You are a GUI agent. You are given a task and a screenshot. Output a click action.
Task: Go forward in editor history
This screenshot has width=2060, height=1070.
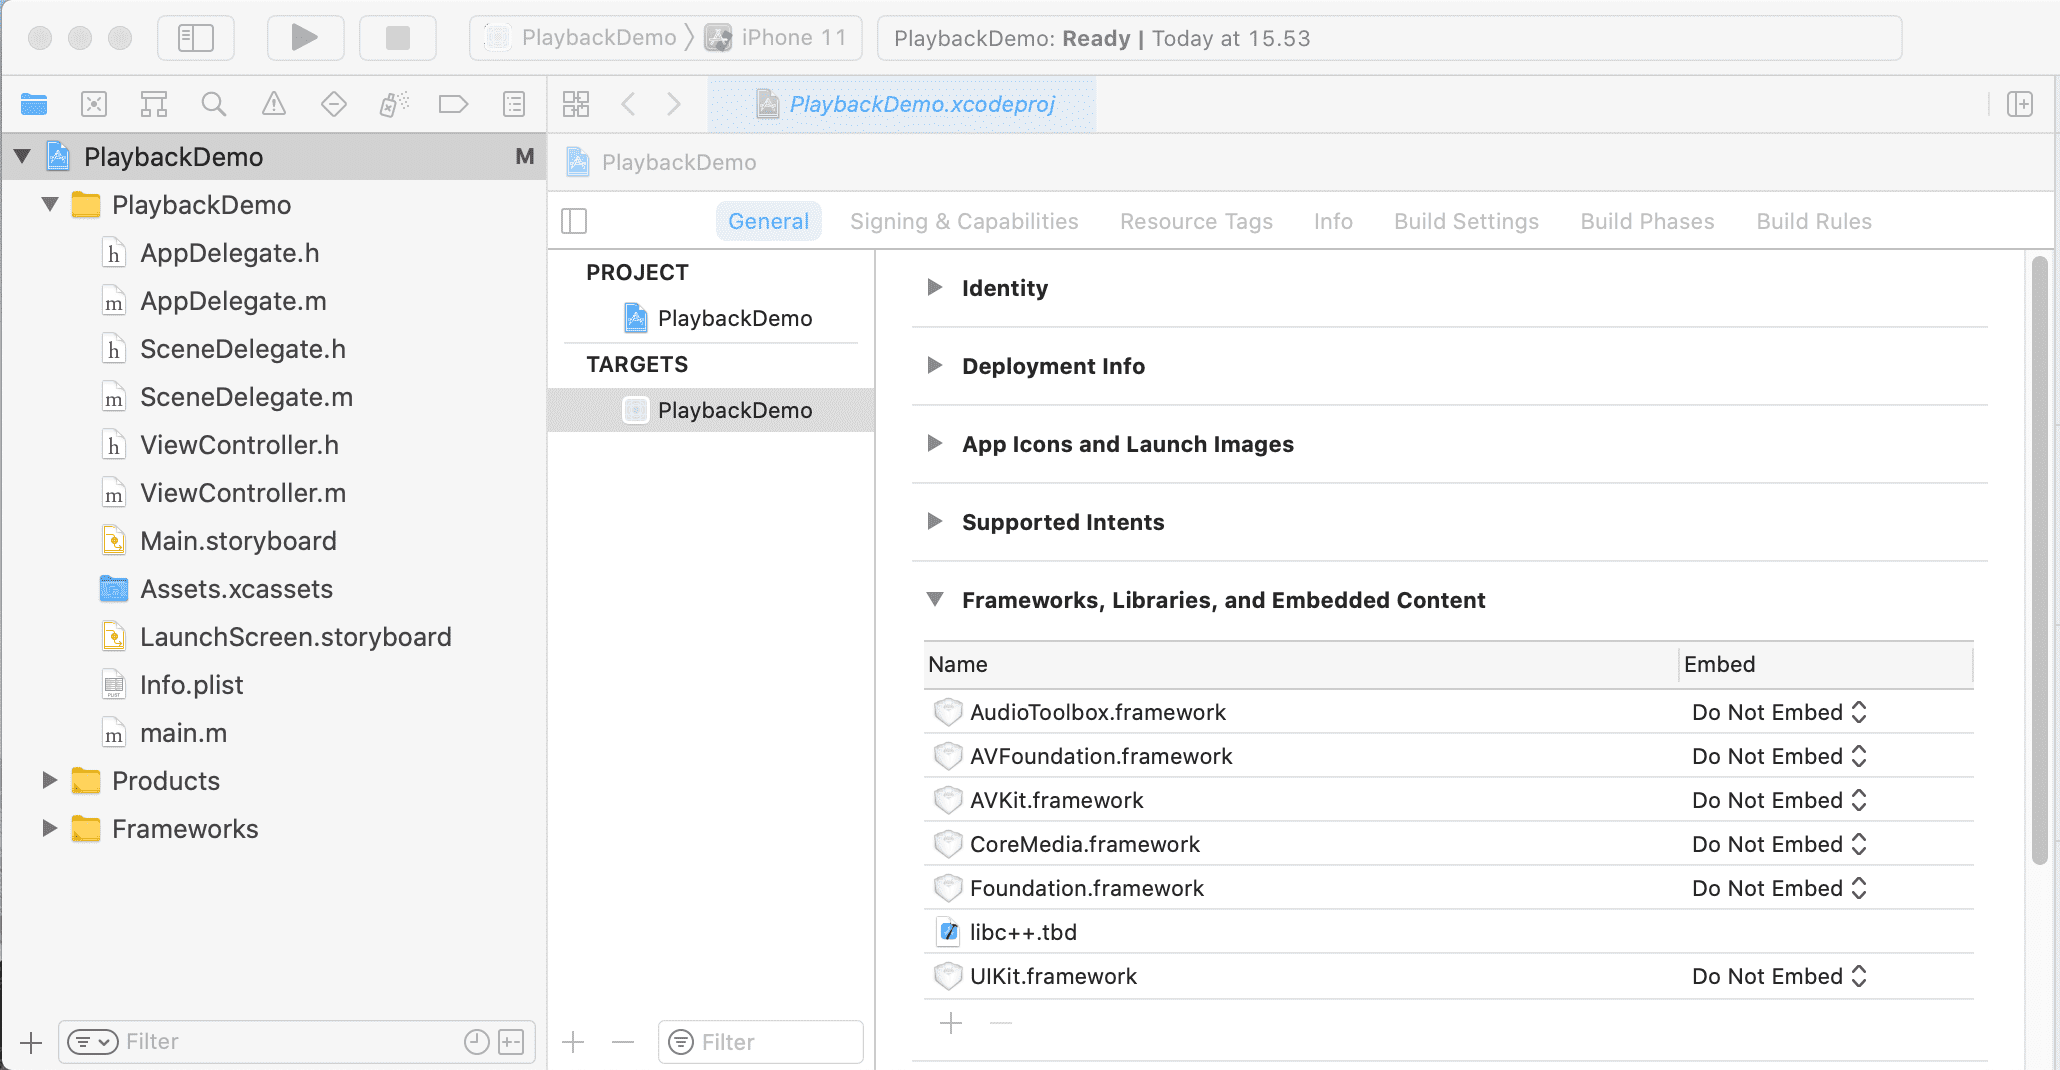pyautogui.click(x=673, y=104)
